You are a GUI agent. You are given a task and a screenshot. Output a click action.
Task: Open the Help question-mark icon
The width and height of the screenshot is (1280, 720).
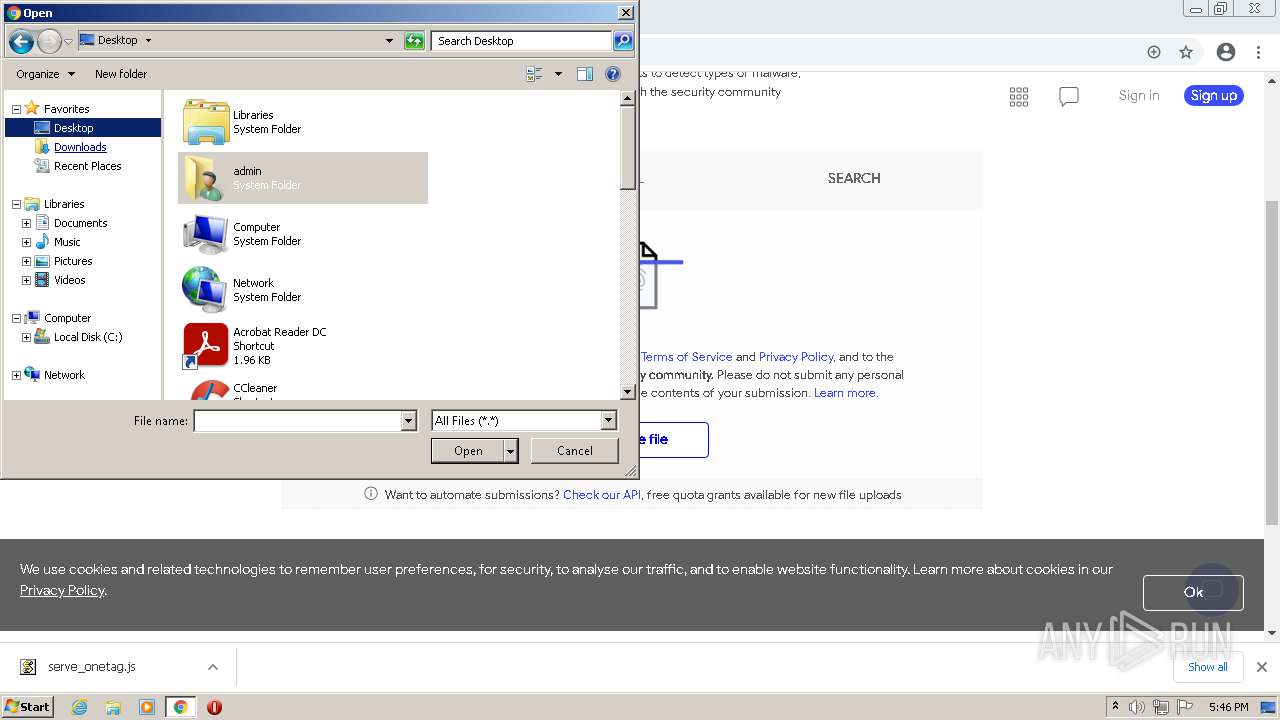point(613,74)
